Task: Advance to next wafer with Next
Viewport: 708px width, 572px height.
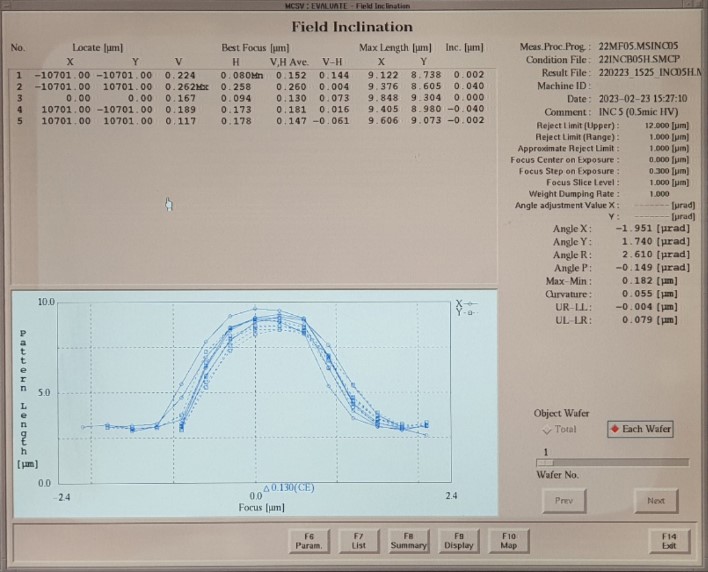Action: point(655,500)
